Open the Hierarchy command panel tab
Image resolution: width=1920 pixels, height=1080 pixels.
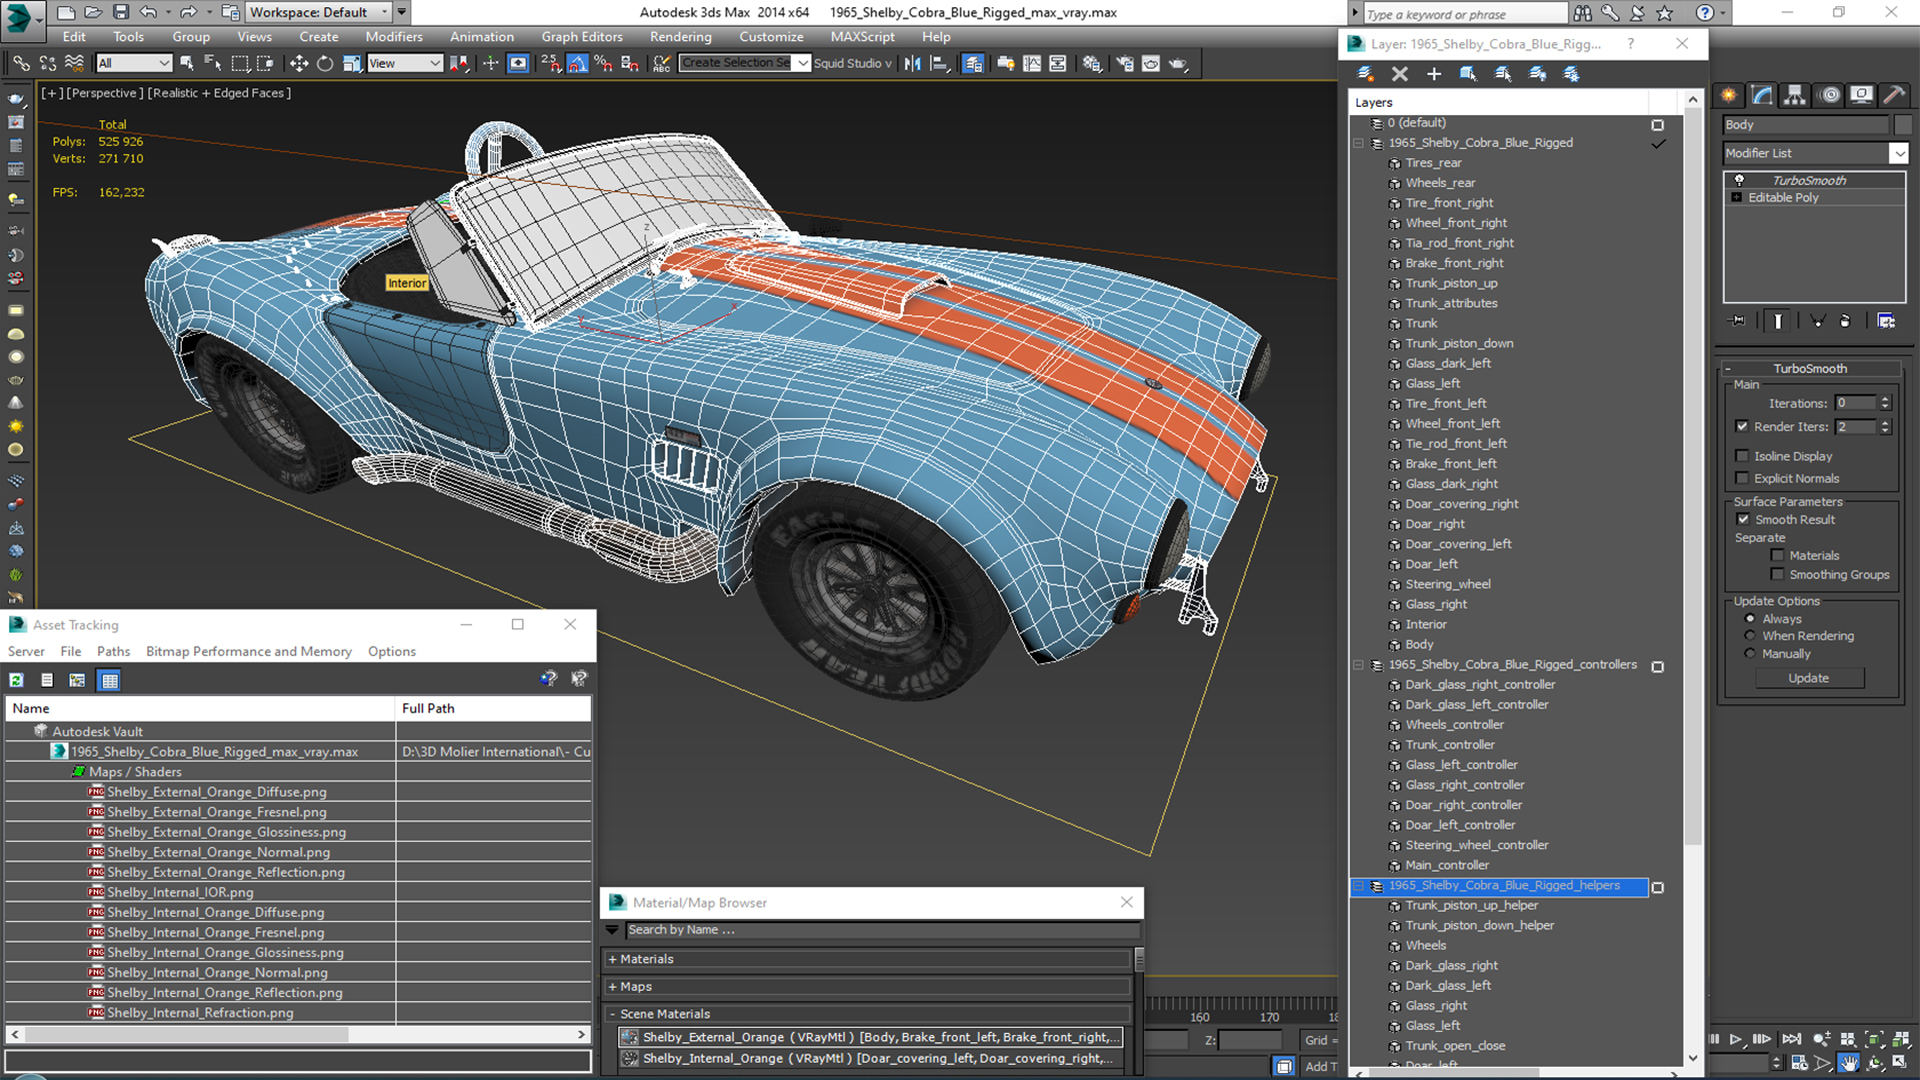click(1795, 95)
